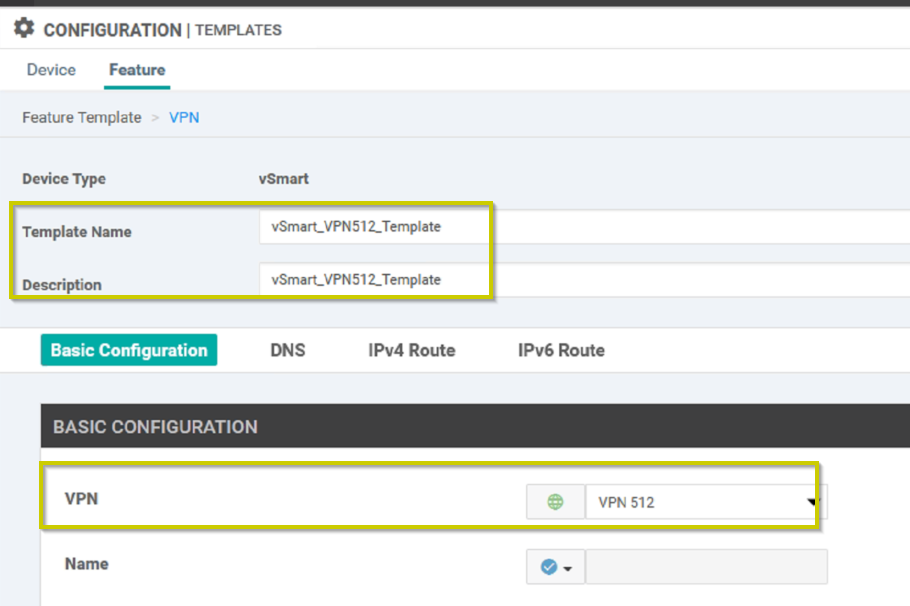Click the TEMPLATES heading text
The image size is (910, 606).
click(238, 30)
